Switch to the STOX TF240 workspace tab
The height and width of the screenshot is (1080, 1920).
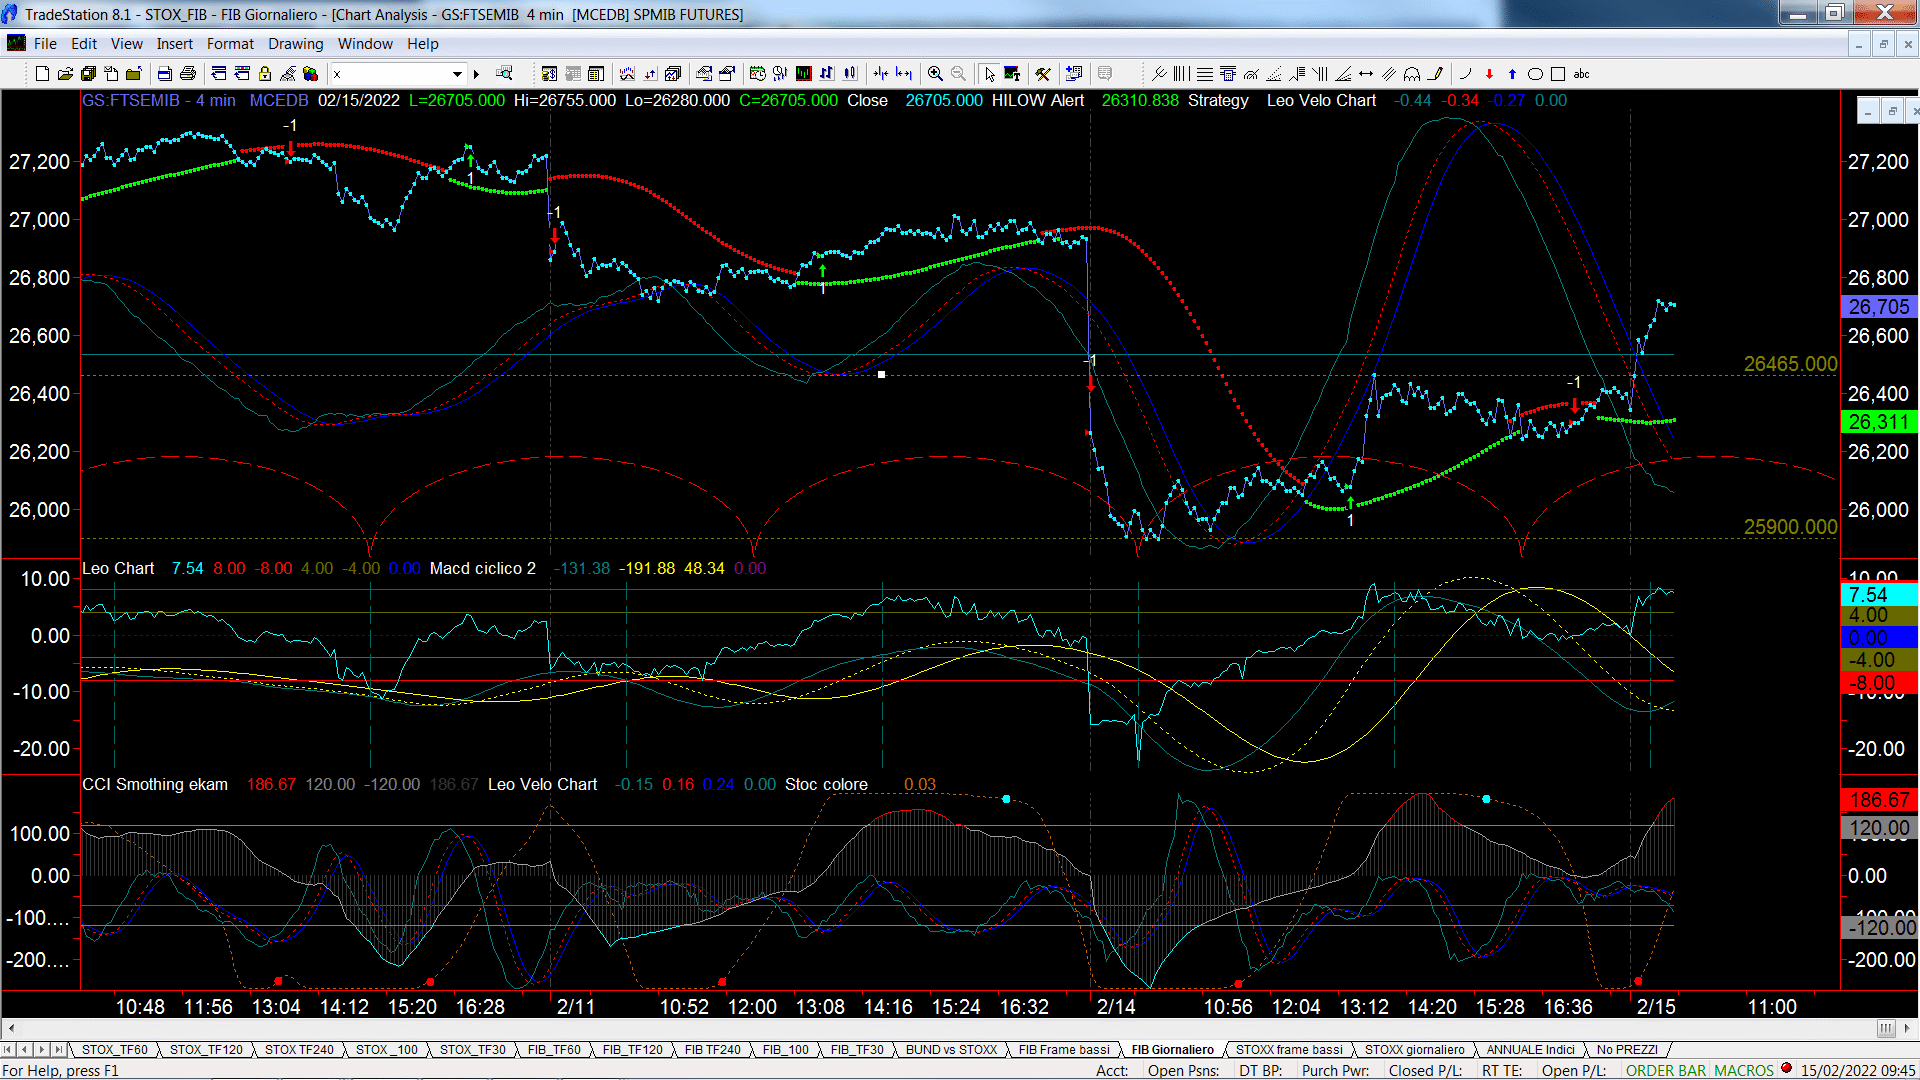click(x=299, y=1049)
